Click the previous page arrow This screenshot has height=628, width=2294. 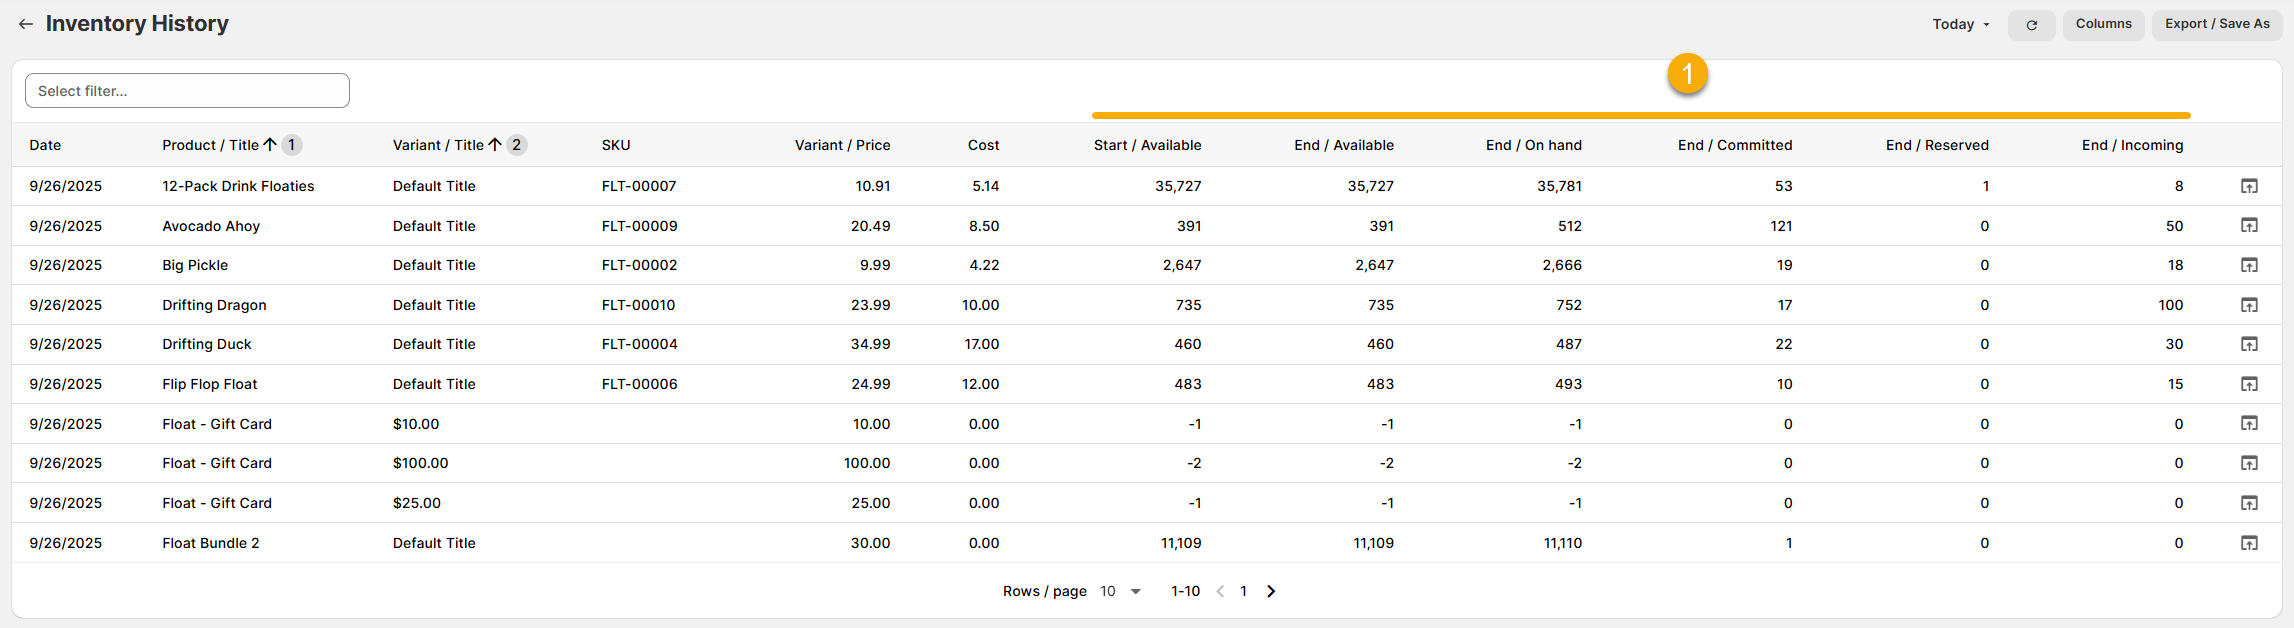pyautogui.click(x=1220, y=591)
